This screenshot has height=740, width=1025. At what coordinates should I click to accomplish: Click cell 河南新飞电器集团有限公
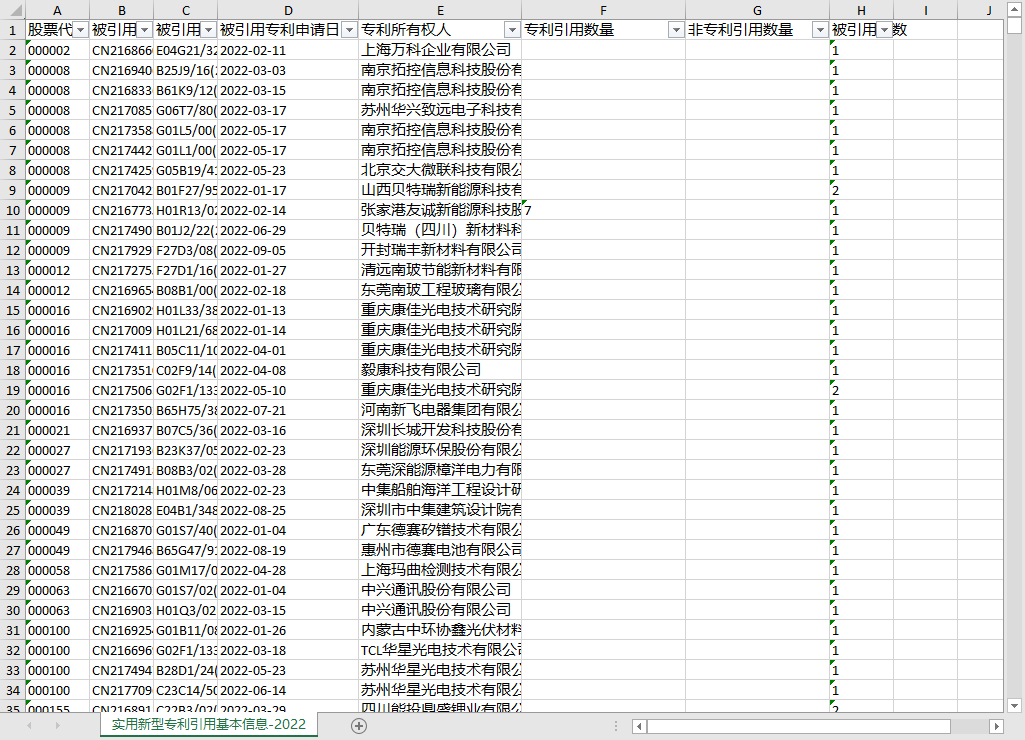click(x=440, y=411)
